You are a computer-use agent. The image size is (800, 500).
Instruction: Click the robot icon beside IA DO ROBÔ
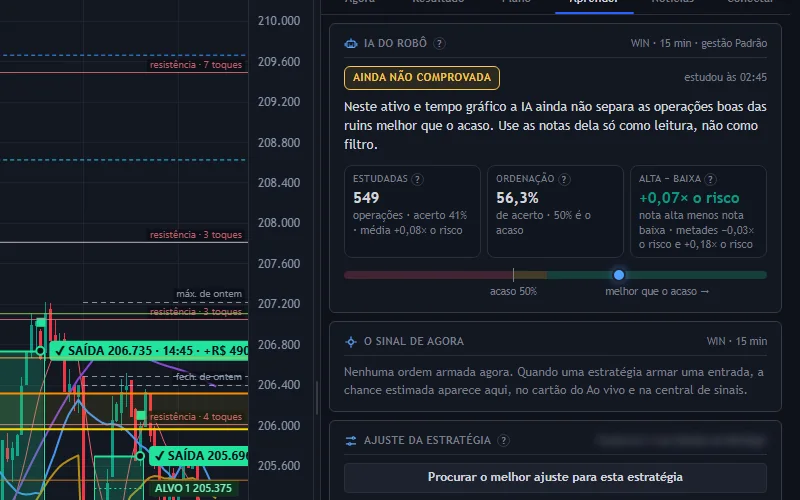point(351,43)
